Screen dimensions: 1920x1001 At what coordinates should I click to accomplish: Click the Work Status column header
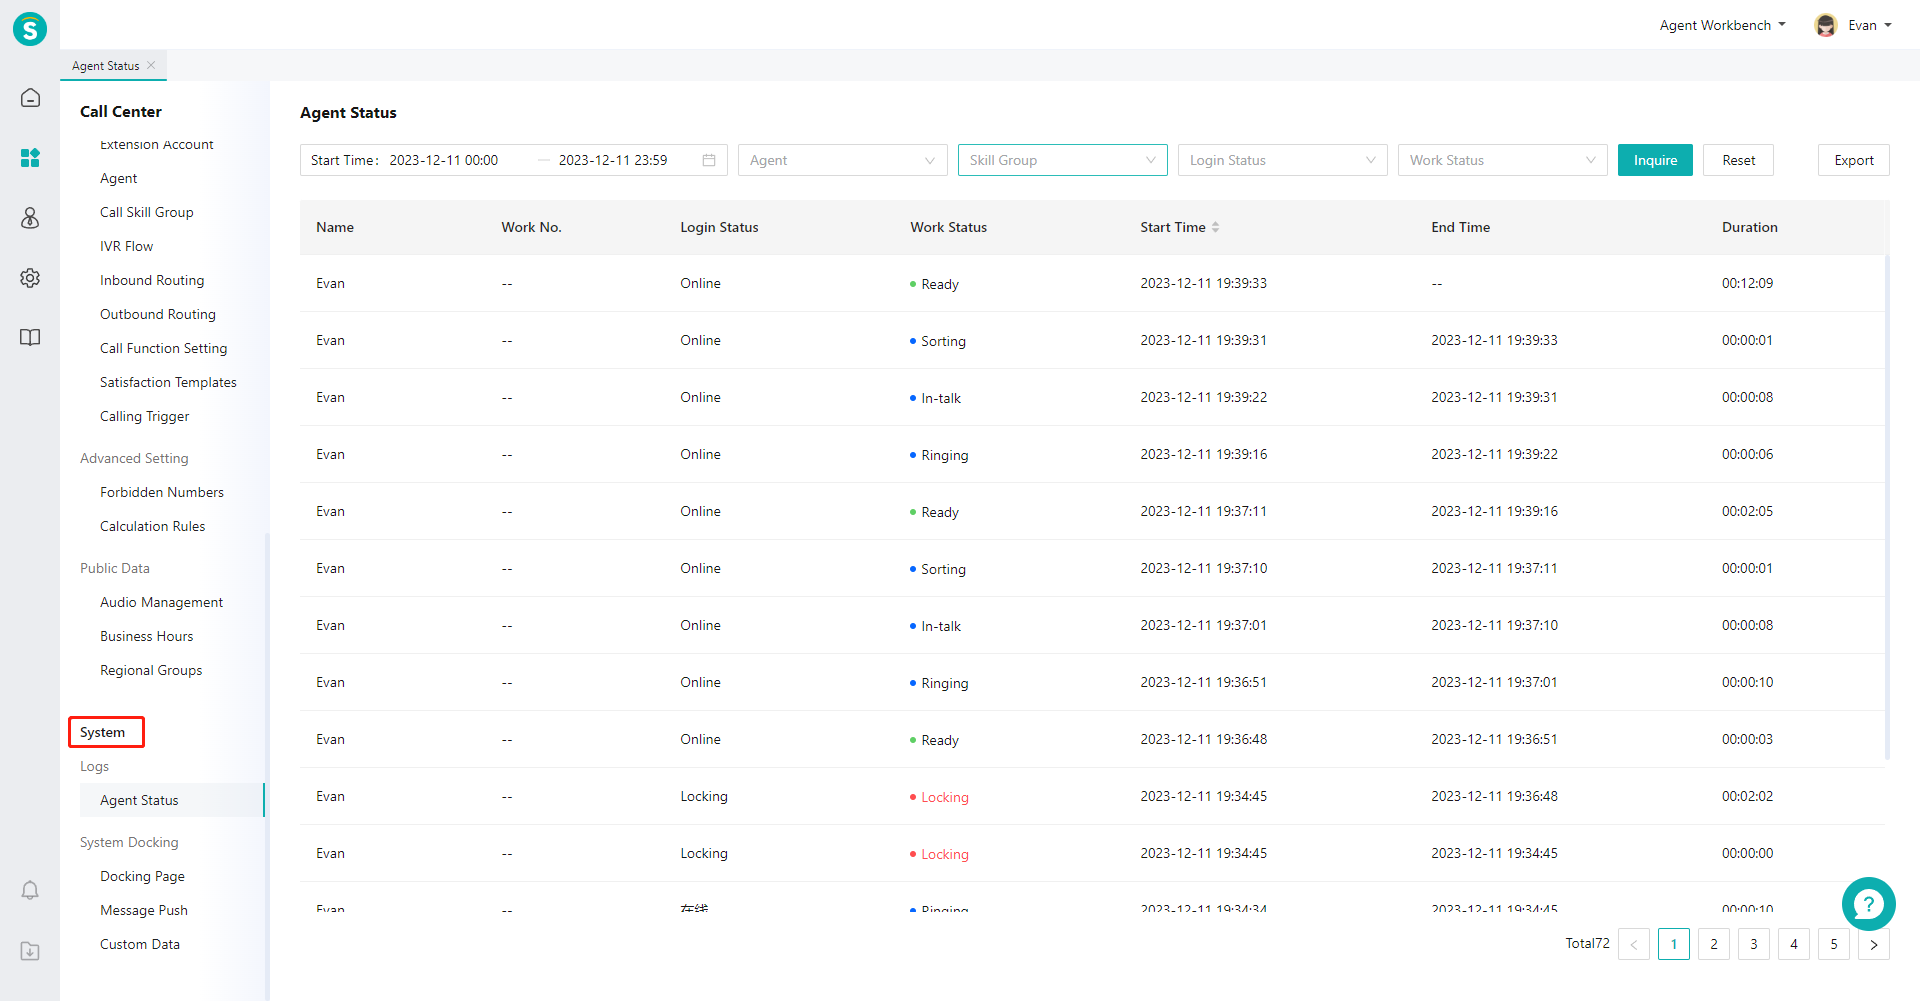948,227
